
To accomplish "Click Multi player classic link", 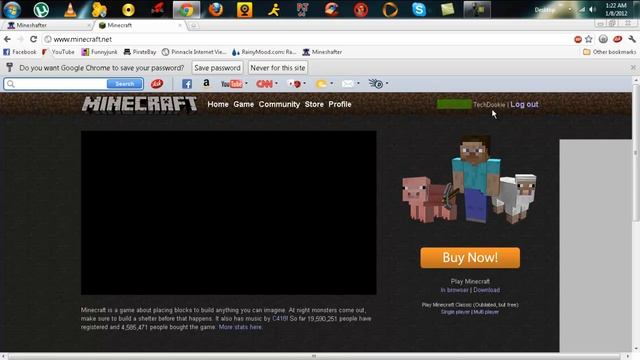I will tap(486, 312).
